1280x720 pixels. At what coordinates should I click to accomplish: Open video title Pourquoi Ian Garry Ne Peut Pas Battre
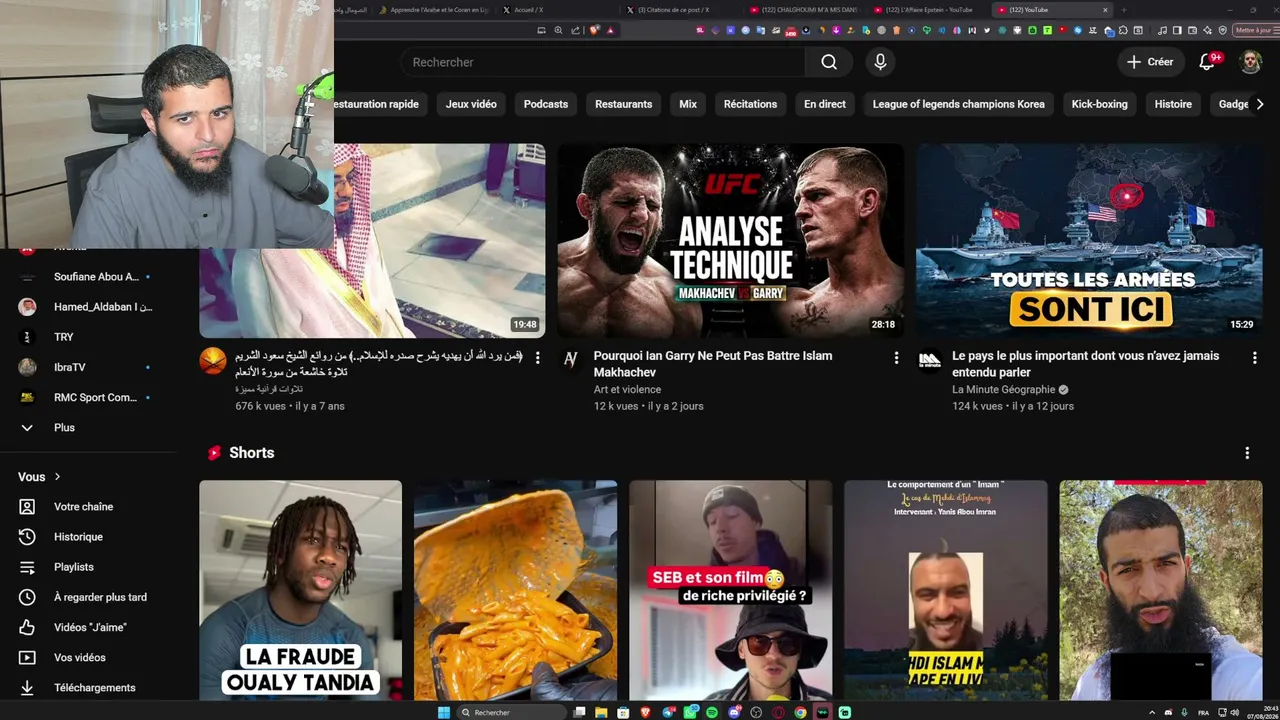[x=713, y=364]
